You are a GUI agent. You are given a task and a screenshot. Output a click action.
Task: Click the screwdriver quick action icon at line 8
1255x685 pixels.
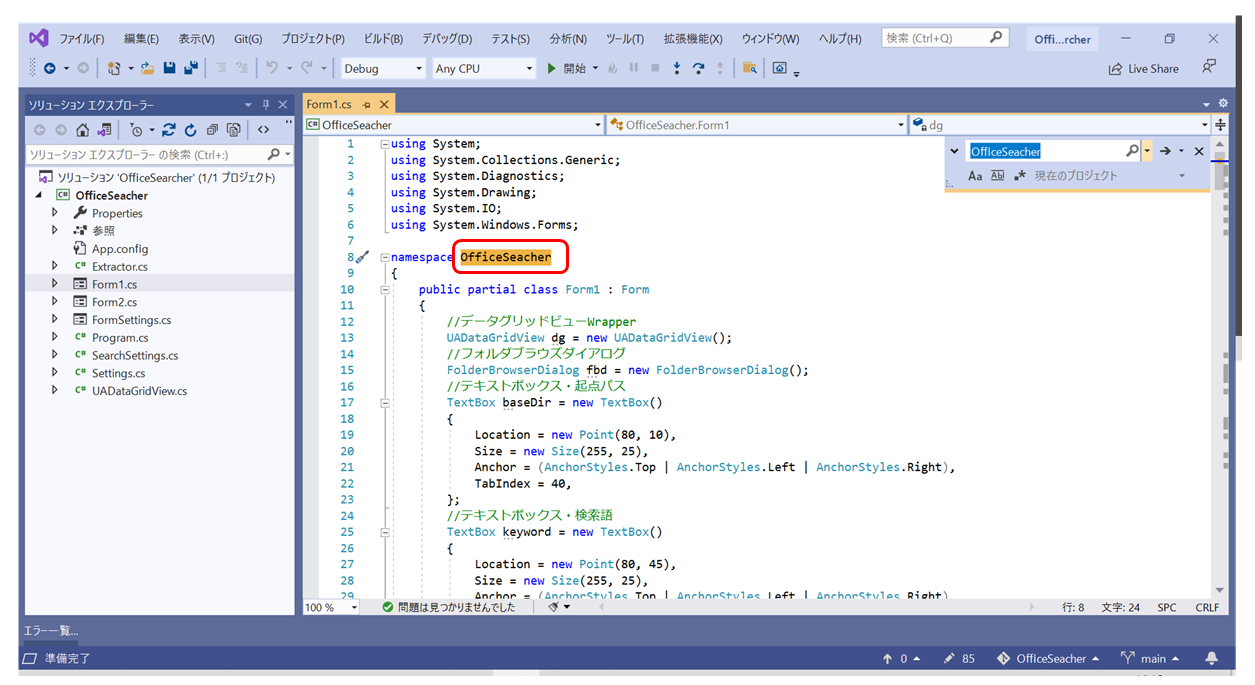(362, 257)
